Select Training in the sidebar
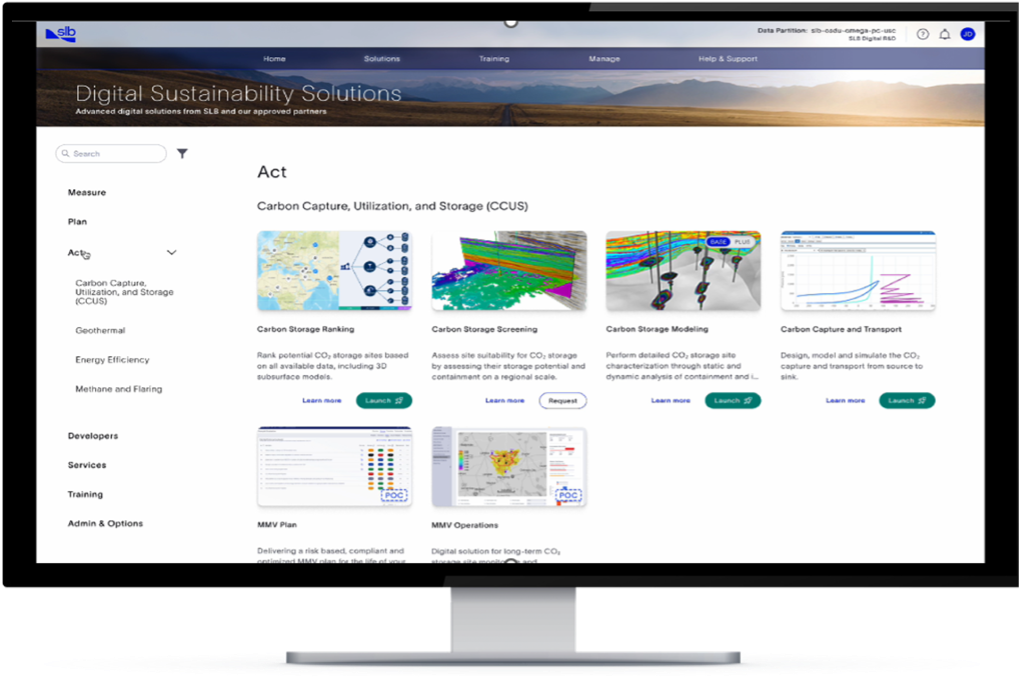The height and width of the screenshot is (683, 1020). (85, 494)
